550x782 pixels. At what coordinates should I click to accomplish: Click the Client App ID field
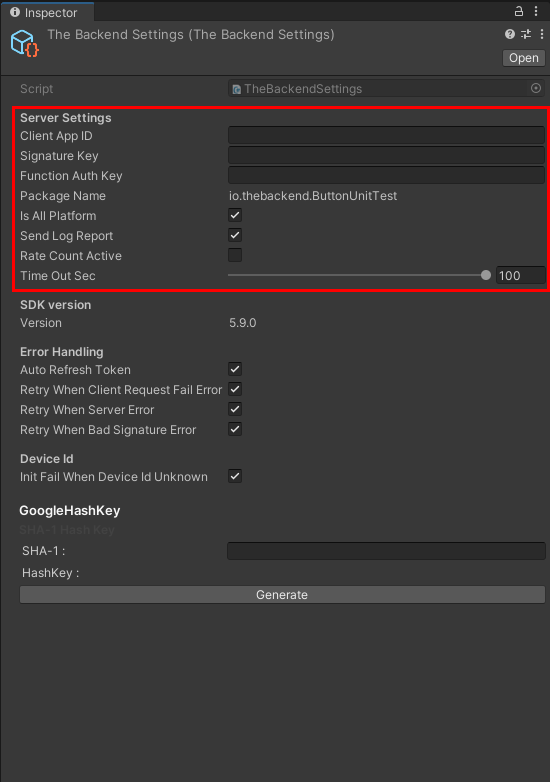tap(386, 135)
